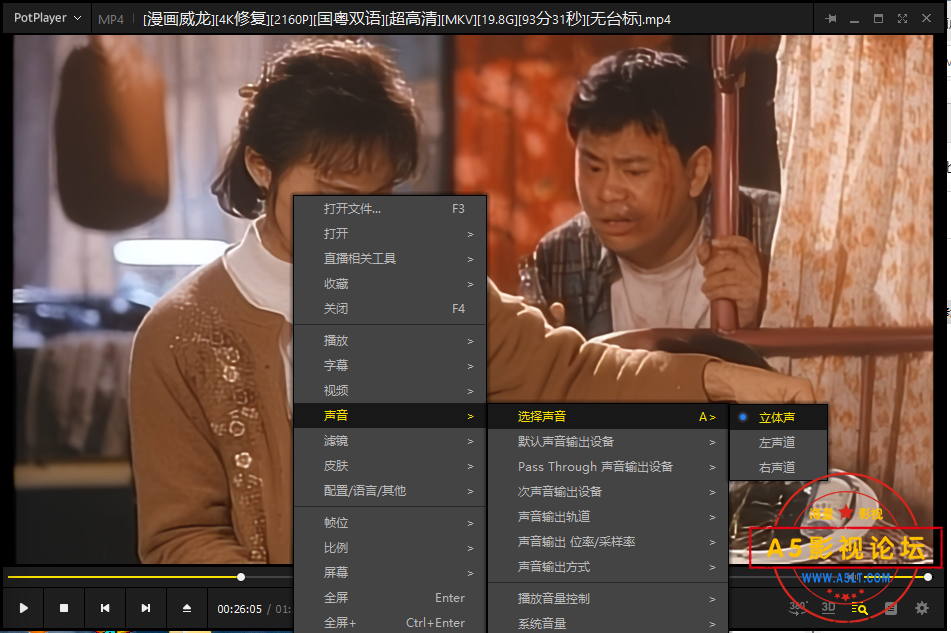The width and height of the screenshot is (951, 633).
Task: Stop playback with the Stop button
Action: (64, 608)
